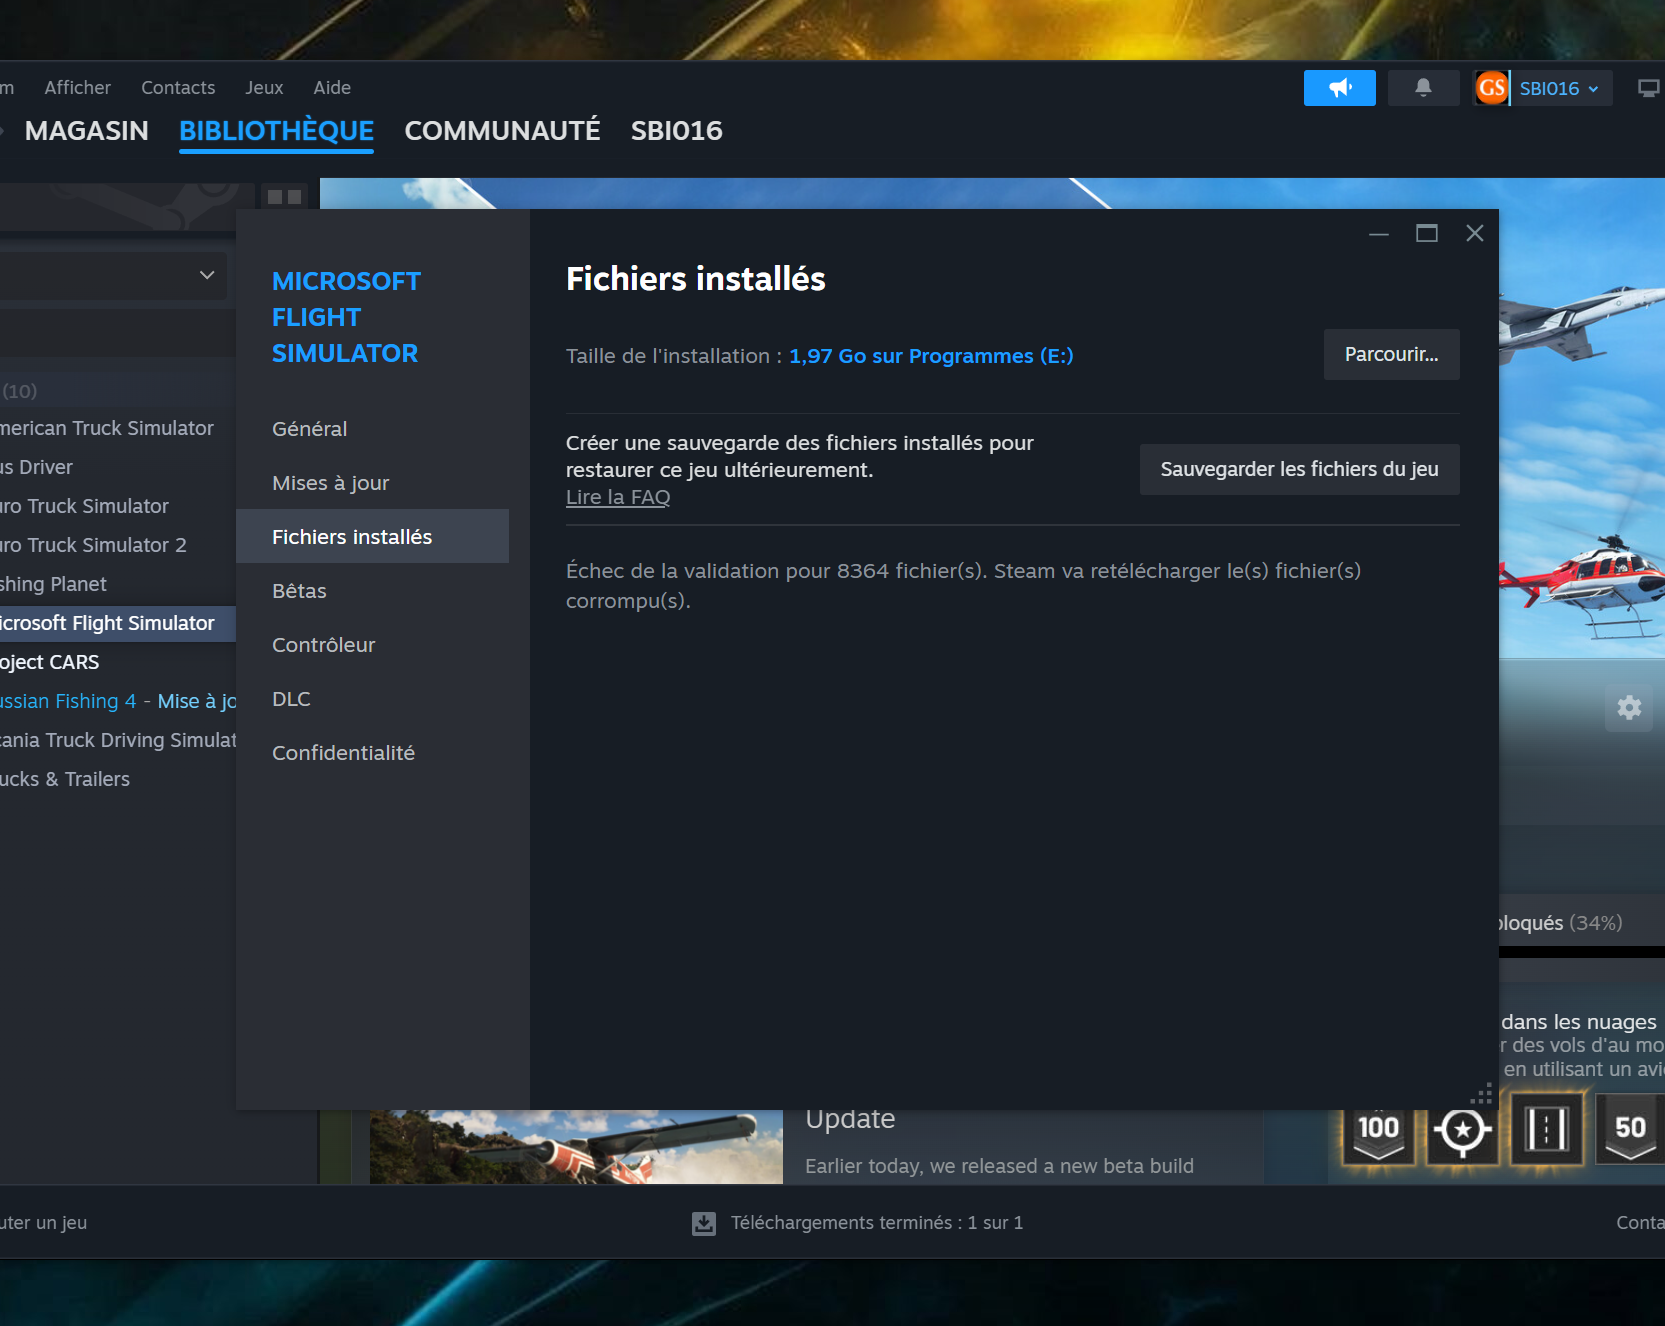Open the SBI016 profile tab
Image resolution: width=1665 pixels, height=1326 pixels.
[676, 131]
